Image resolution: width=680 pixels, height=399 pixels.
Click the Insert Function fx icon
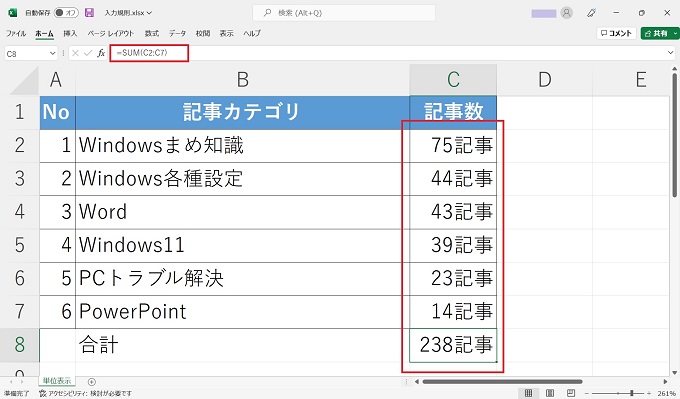(x=101, y=53)
